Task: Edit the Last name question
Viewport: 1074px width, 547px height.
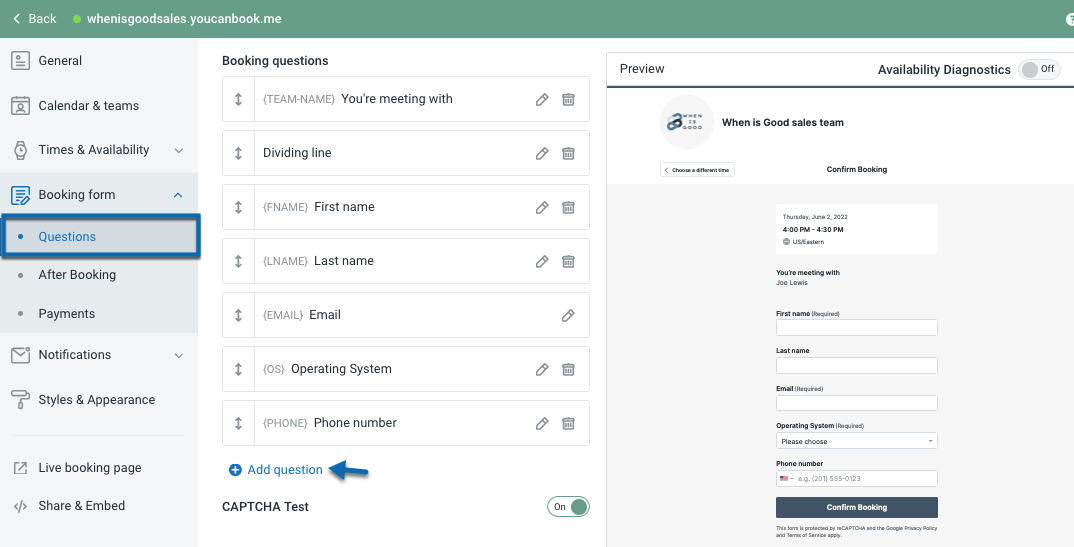Action: pos(542,262)
